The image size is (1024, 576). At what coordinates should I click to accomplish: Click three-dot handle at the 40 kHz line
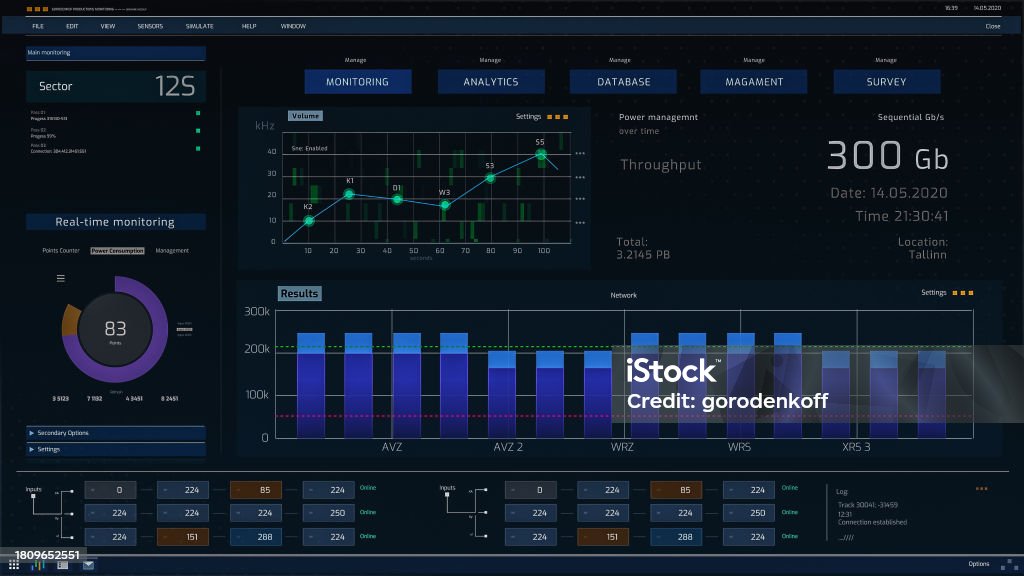pos(580,153)
